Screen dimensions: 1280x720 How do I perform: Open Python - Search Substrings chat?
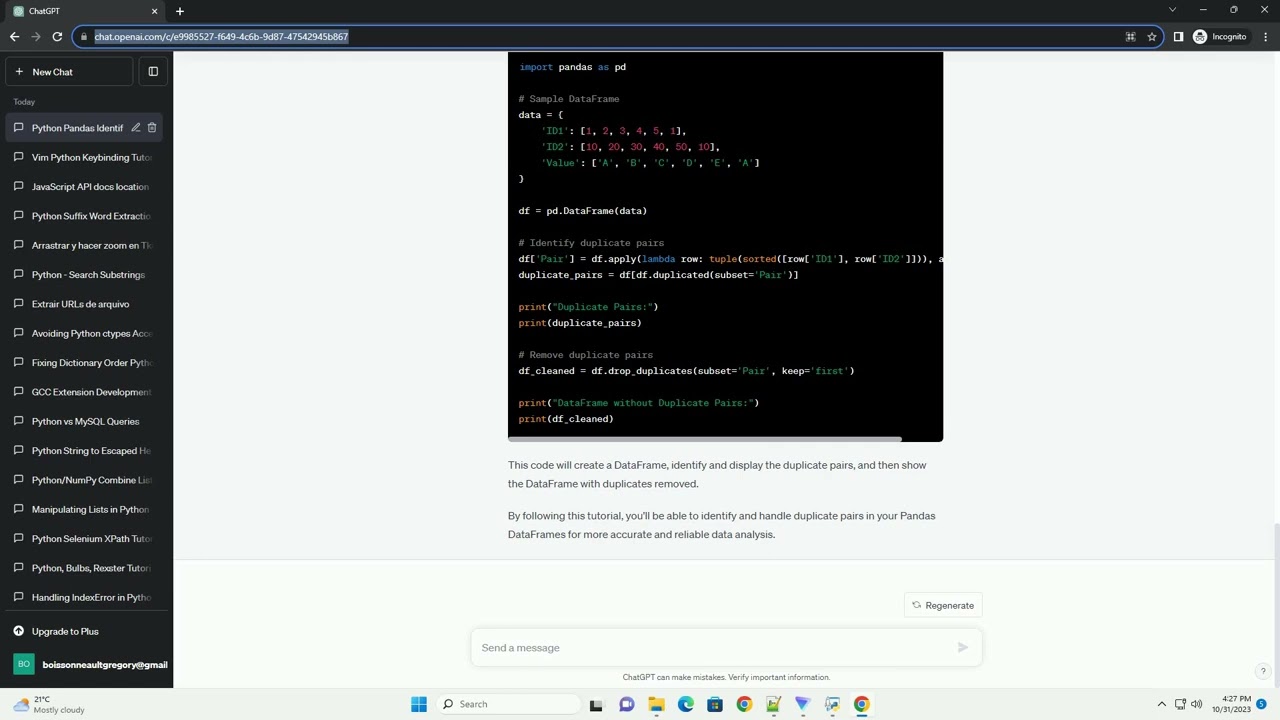[86, 275]
